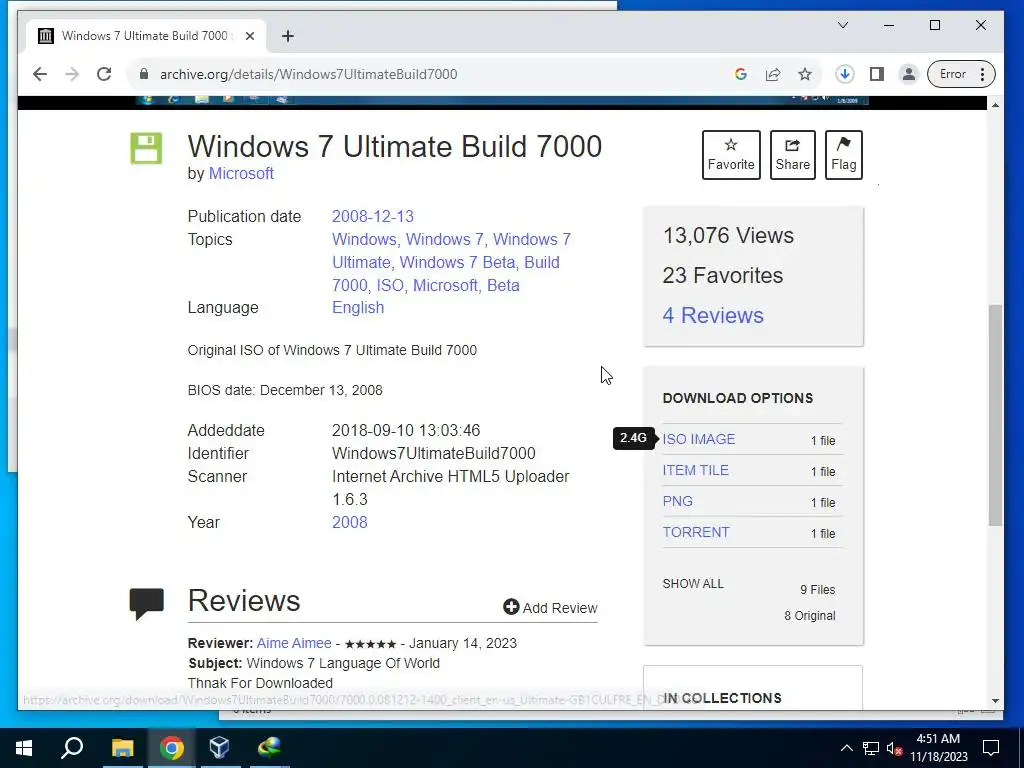Open File Explorer from the taskbar
Screen dimensions: 1024x768
(x=122, y=748)
